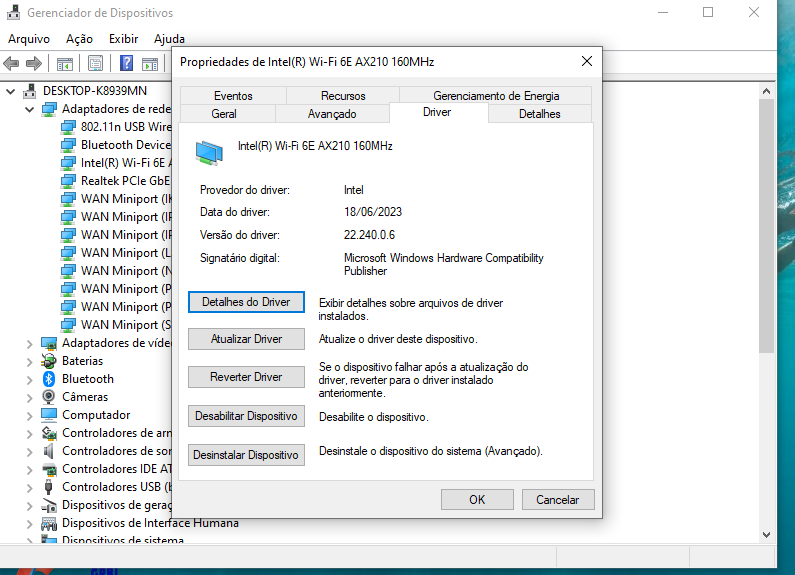Expand Dispositivos de Interface Humana node
The width and height of the screenshot is (795, 575).
[x=29, y=524]
